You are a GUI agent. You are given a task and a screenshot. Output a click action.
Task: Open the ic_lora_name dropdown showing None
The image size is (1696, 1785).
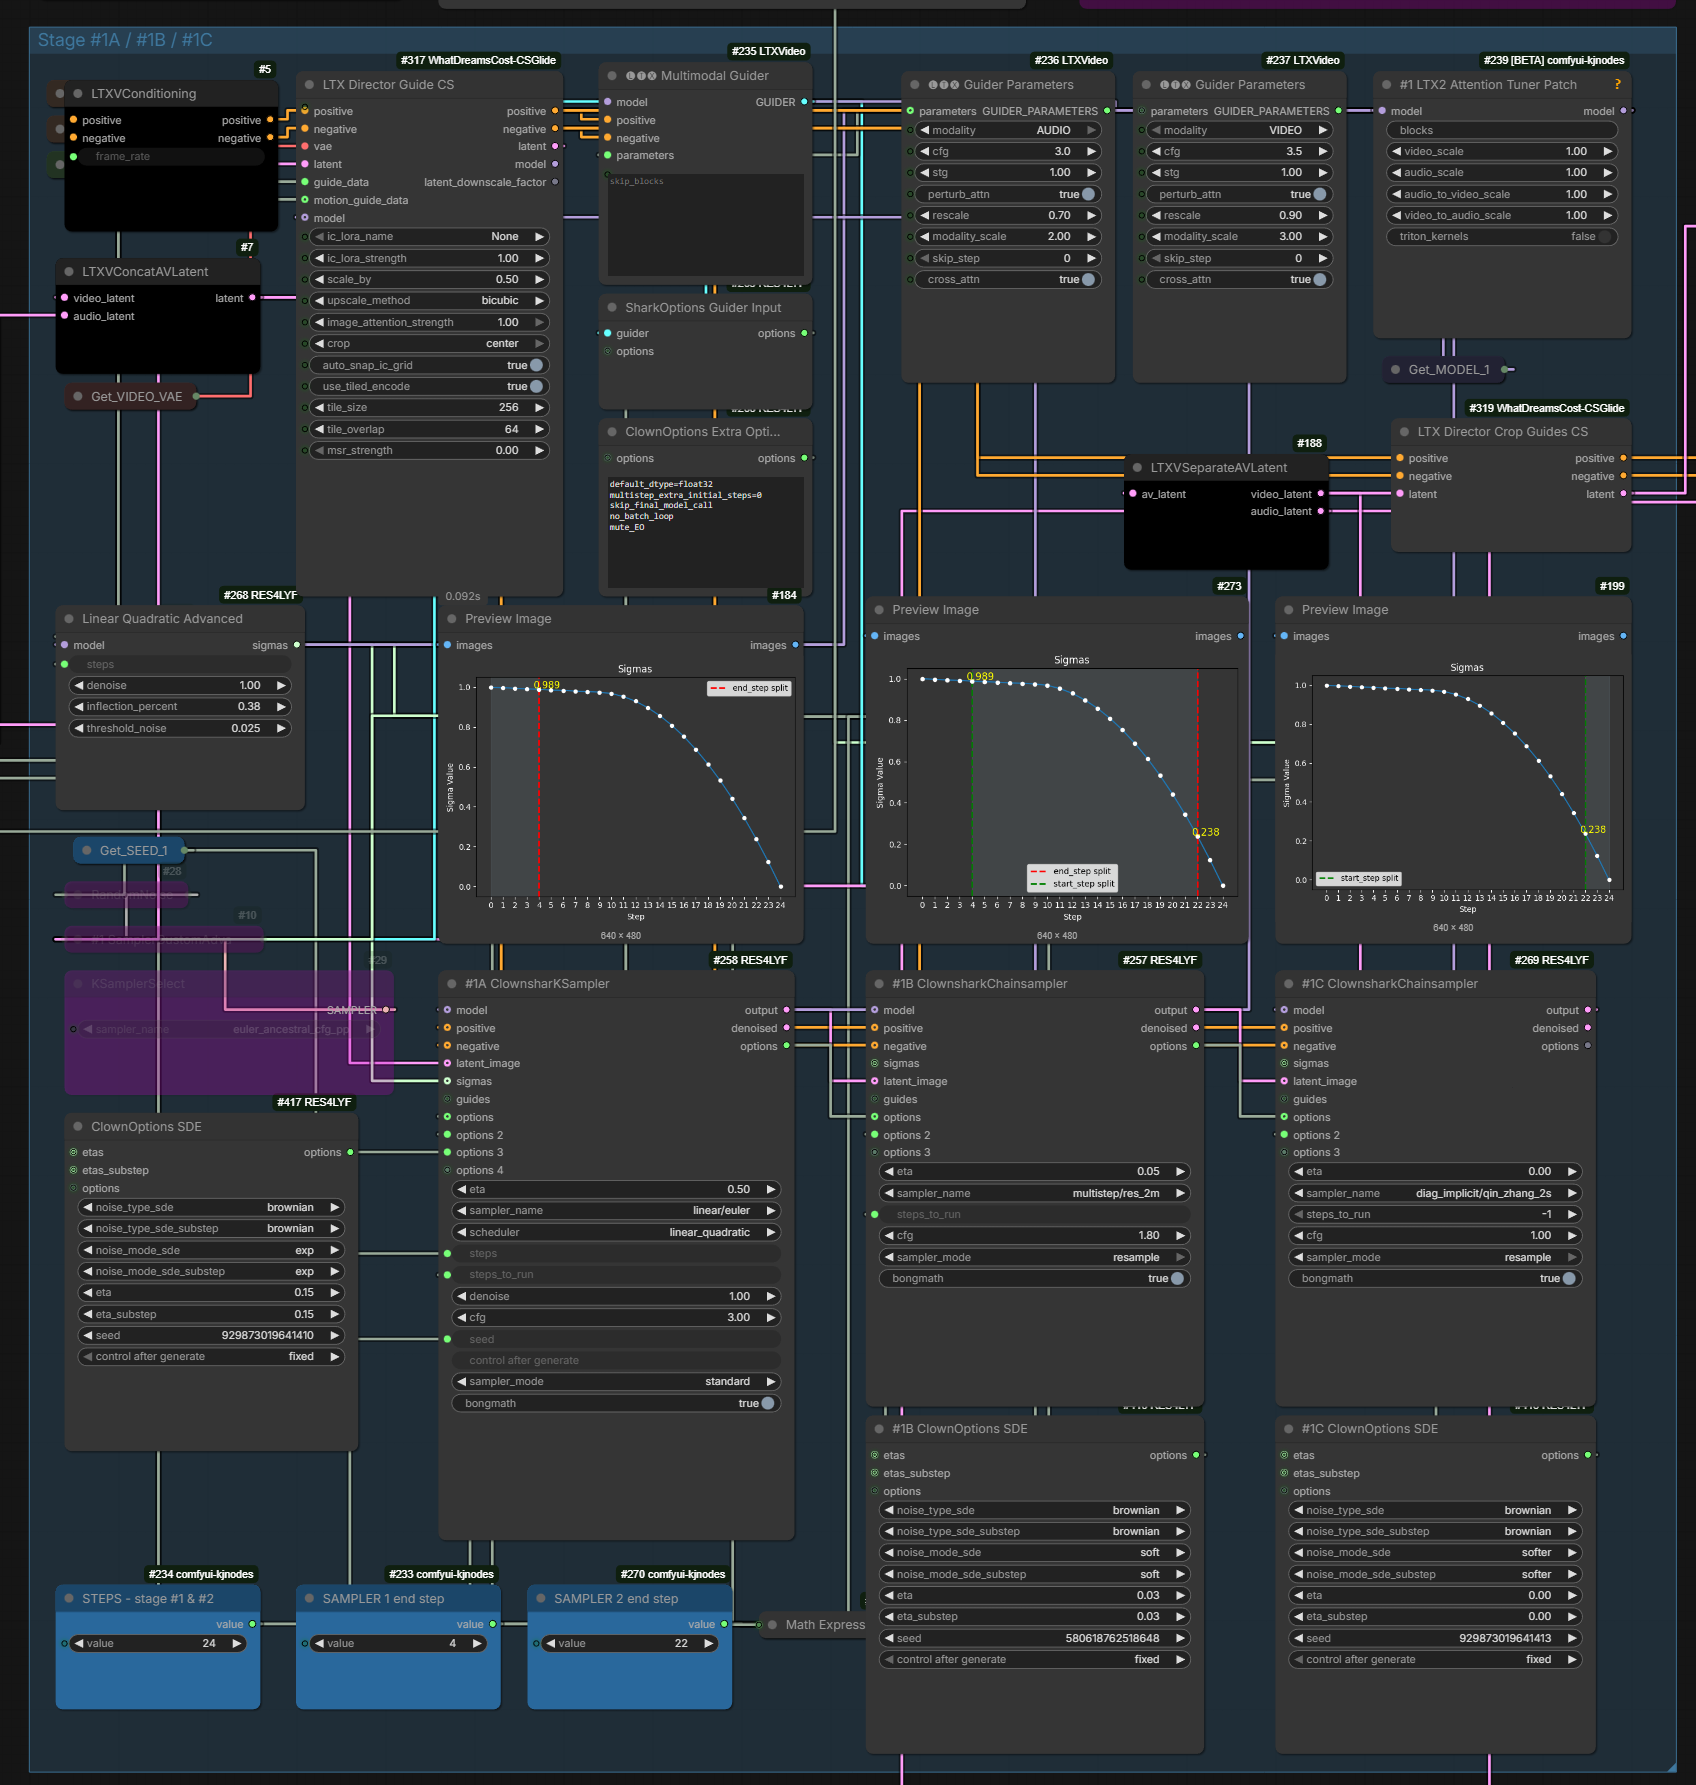(x=430, y=237)
